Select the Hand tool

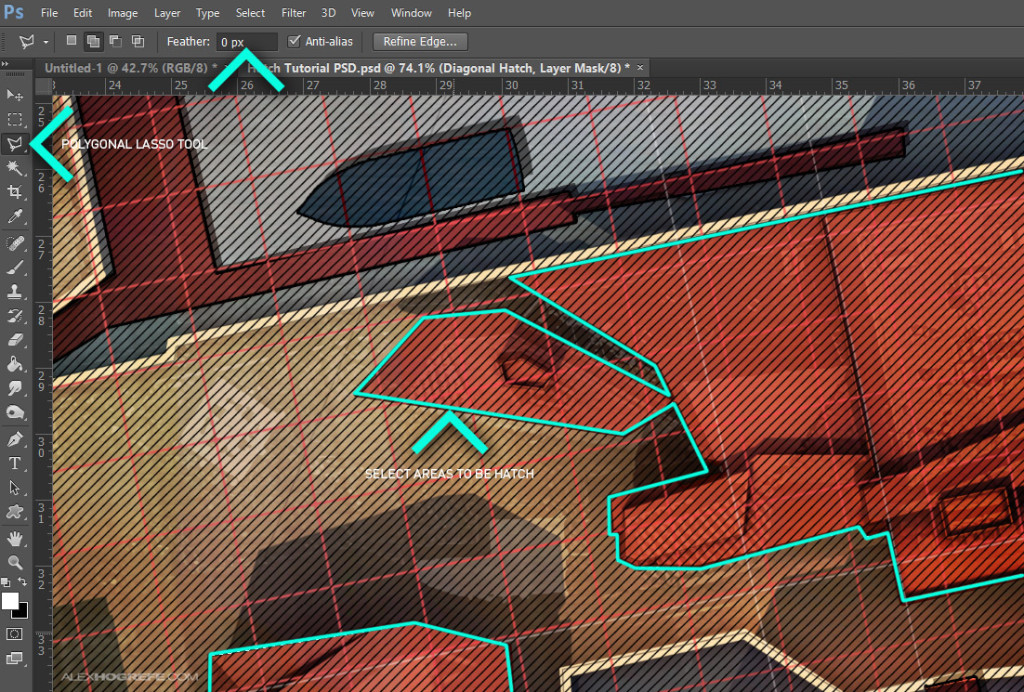click(14, 539)
